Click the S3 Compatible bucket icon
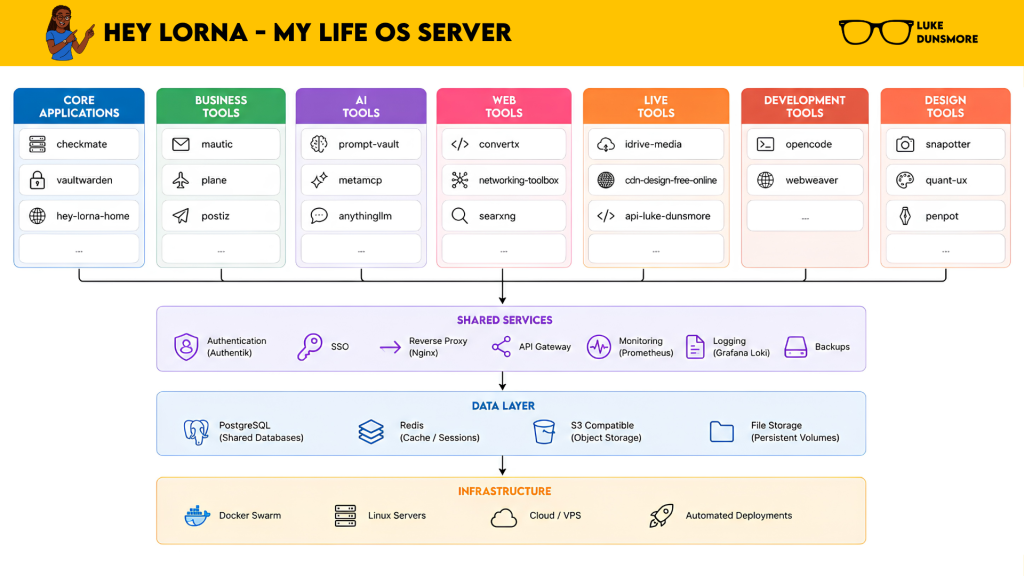 tap(544, 432)
